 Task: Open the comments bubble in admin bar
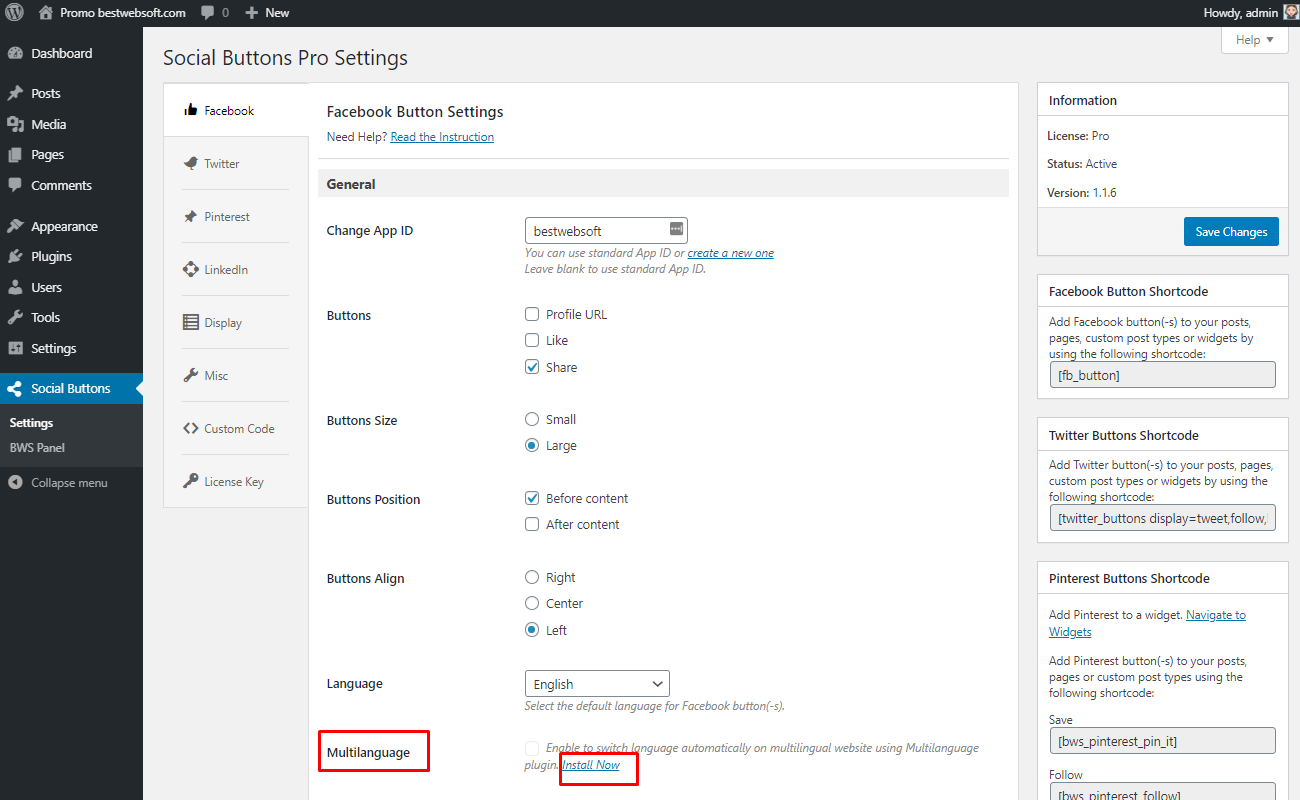tap(207, 13)
